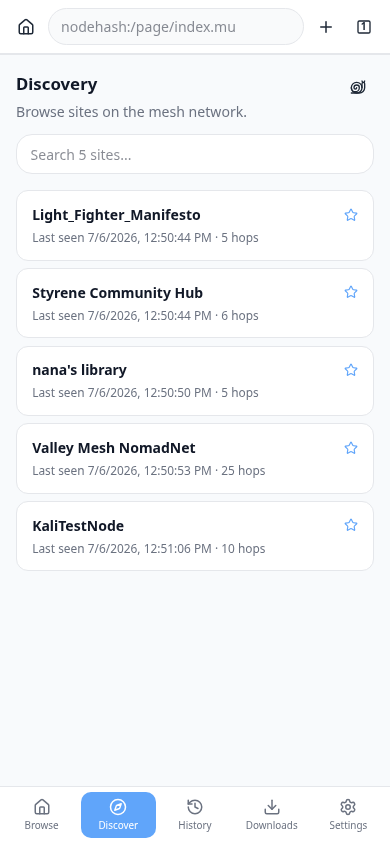Select the Discover tab
Viewport: 390px width, 844px height.
pyautogui.click(x=118, y=815)
